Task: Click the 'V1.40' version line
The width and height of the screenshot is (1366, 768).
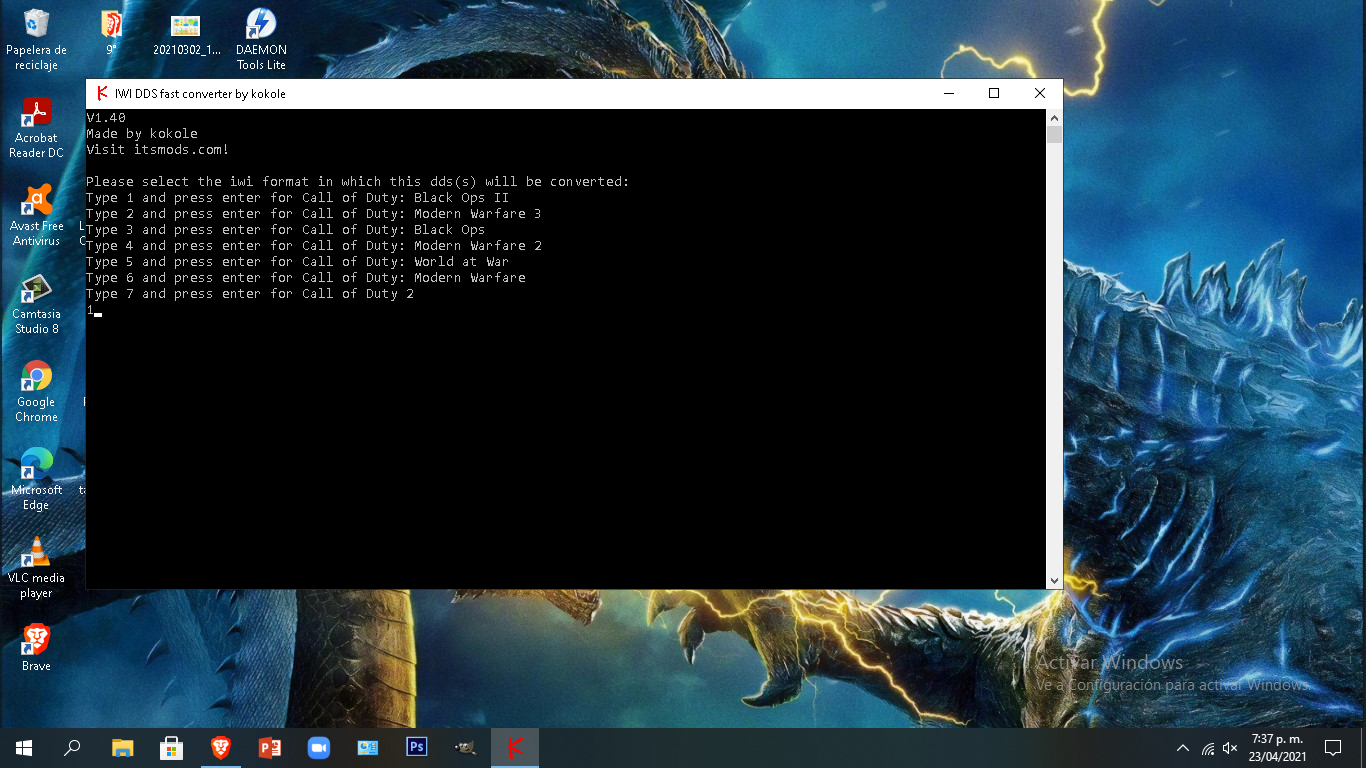Action: point(106,118)
